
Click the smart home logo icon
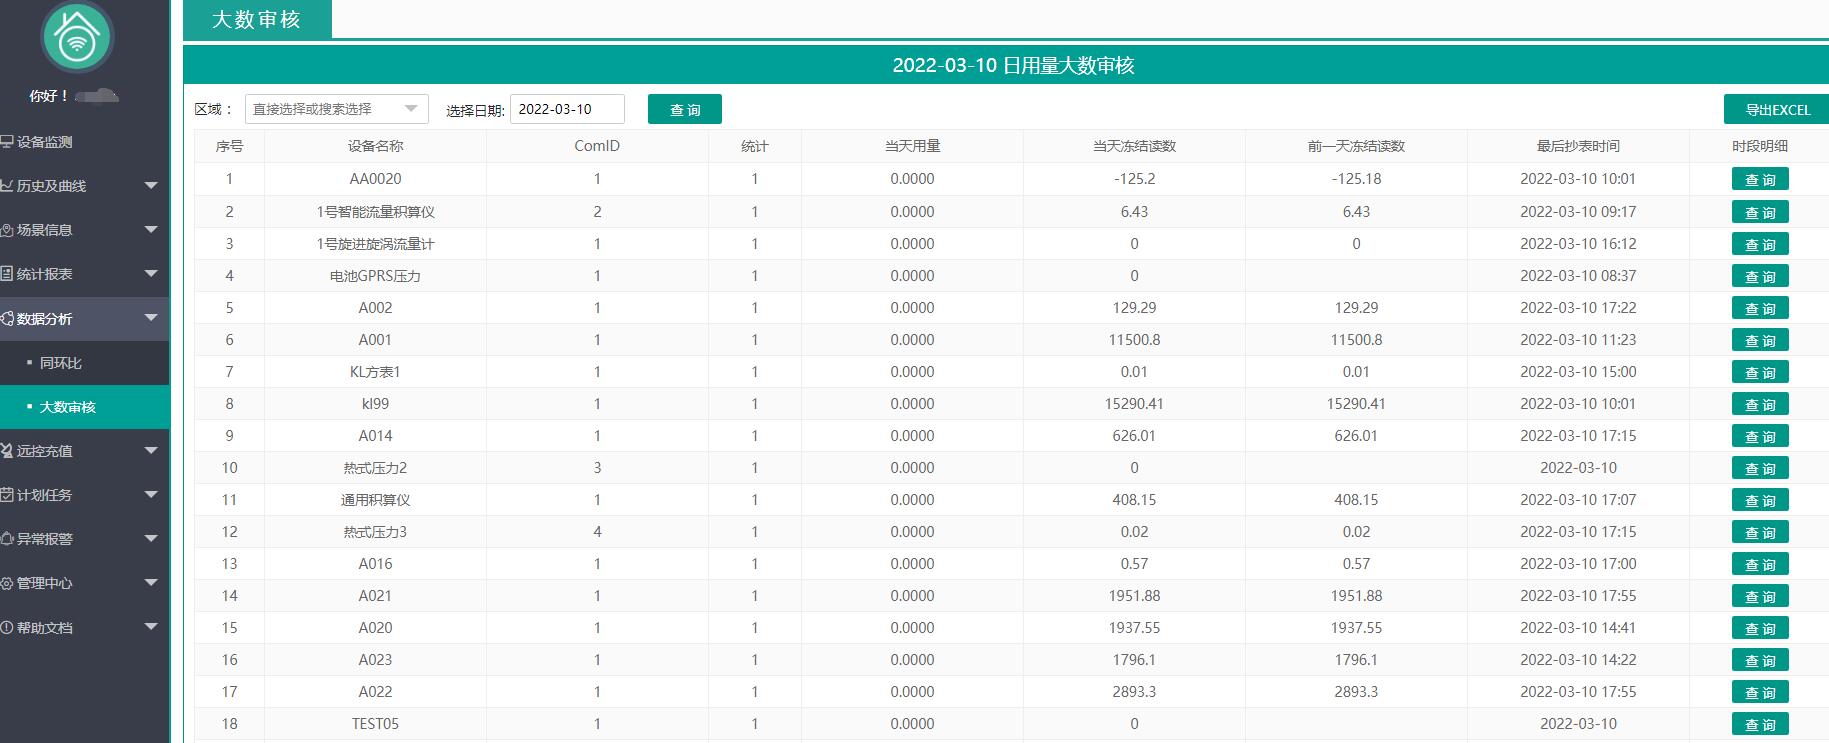pyautogui.click(x=77, y=37)
